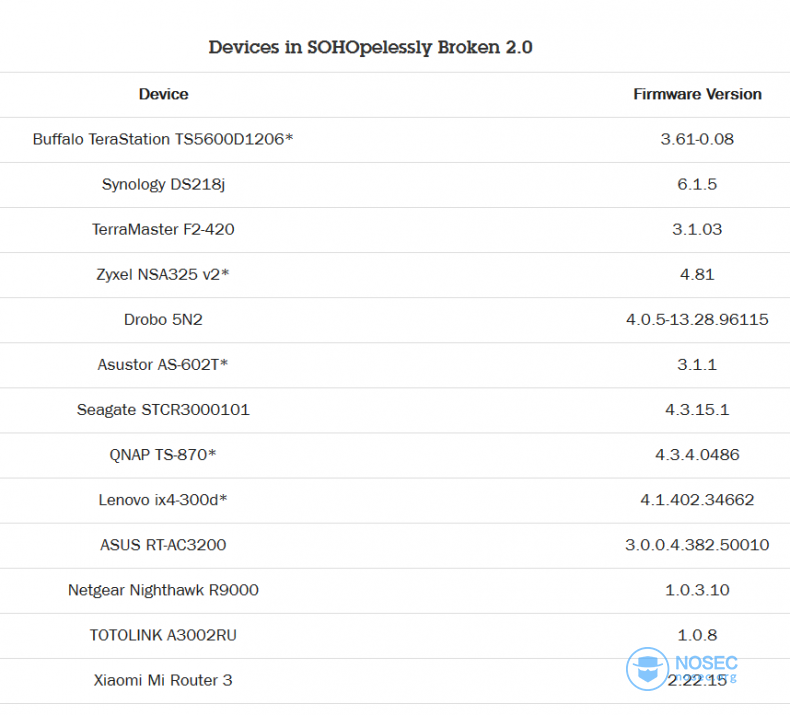
Task: Select the Lenovo ix4-300d* cell
Action: coord(163,500)
